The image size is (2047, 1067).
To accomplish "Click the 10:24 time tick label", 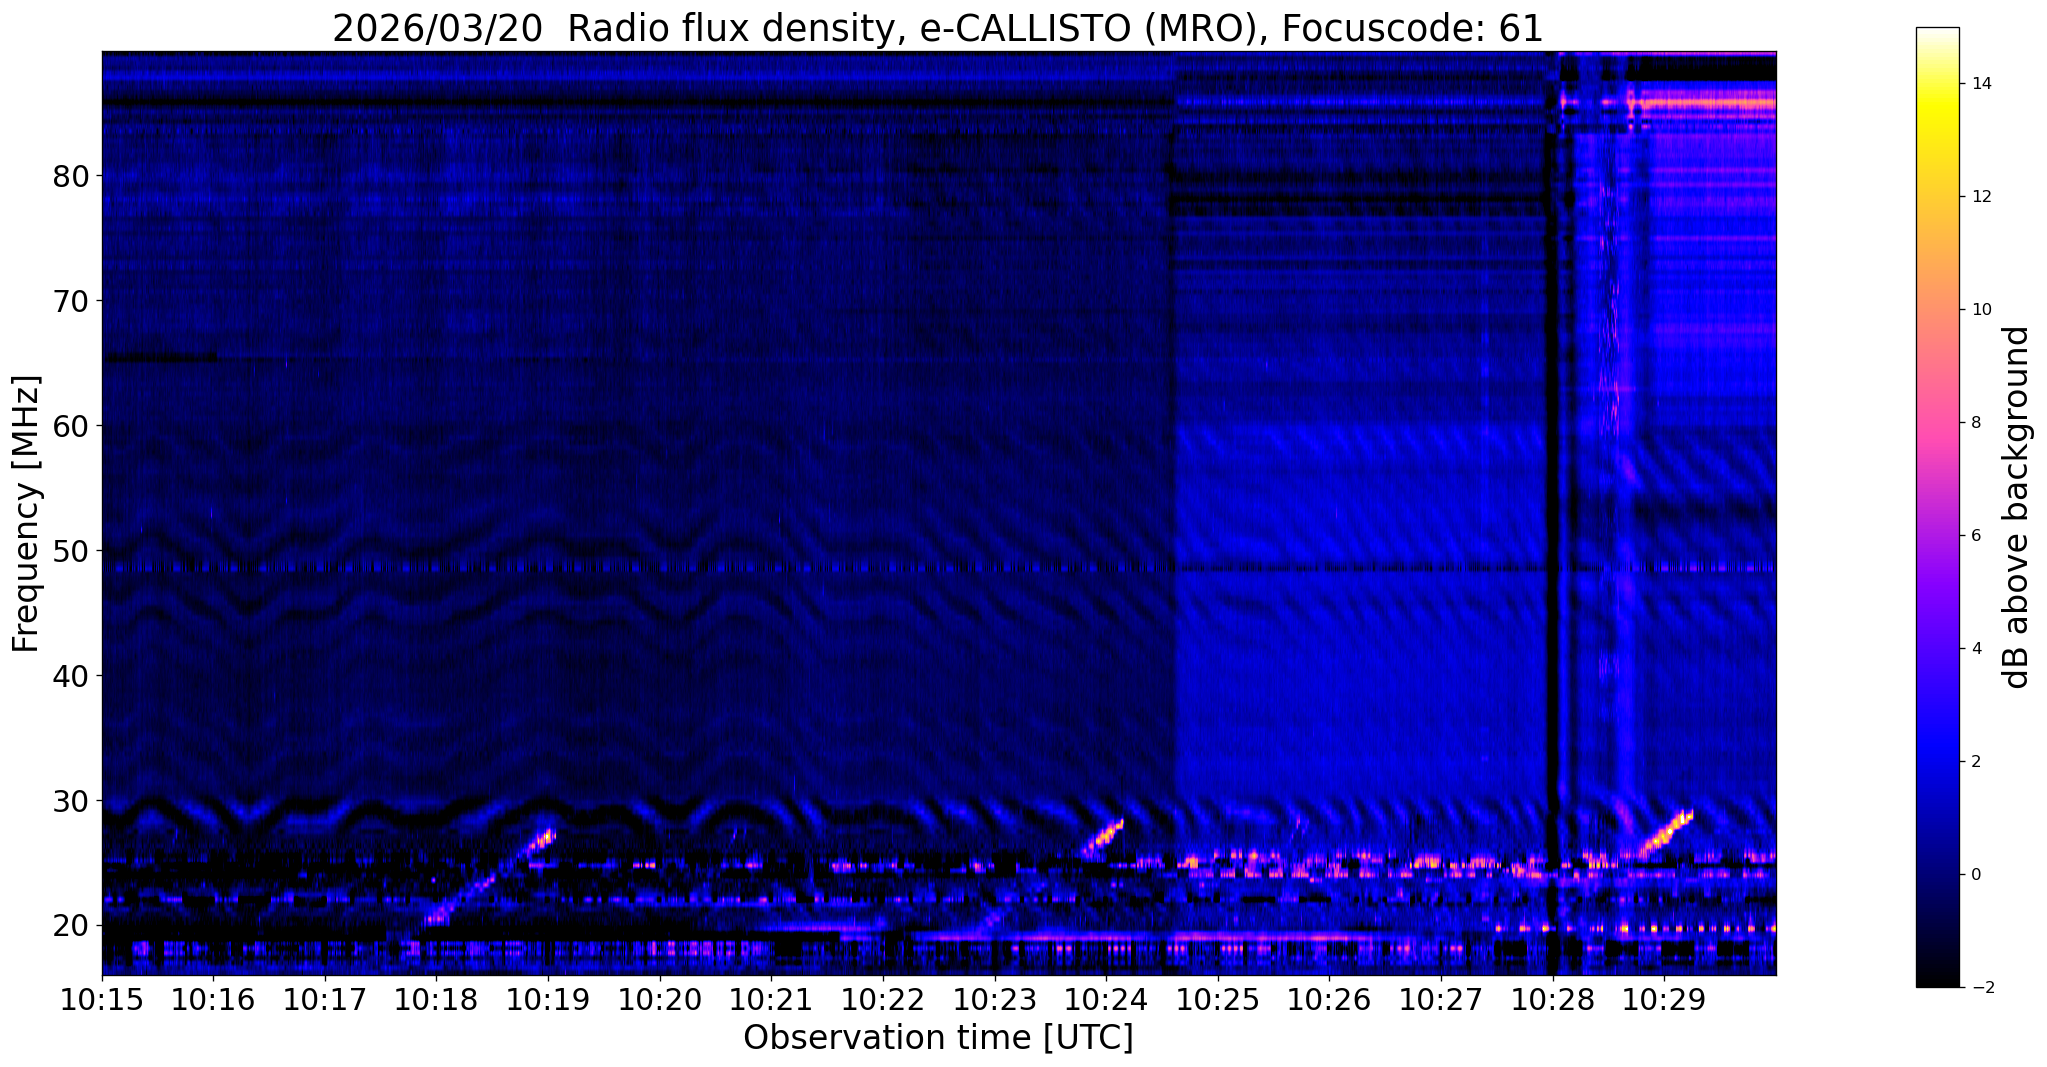I will click(x=1106, y=1000).
